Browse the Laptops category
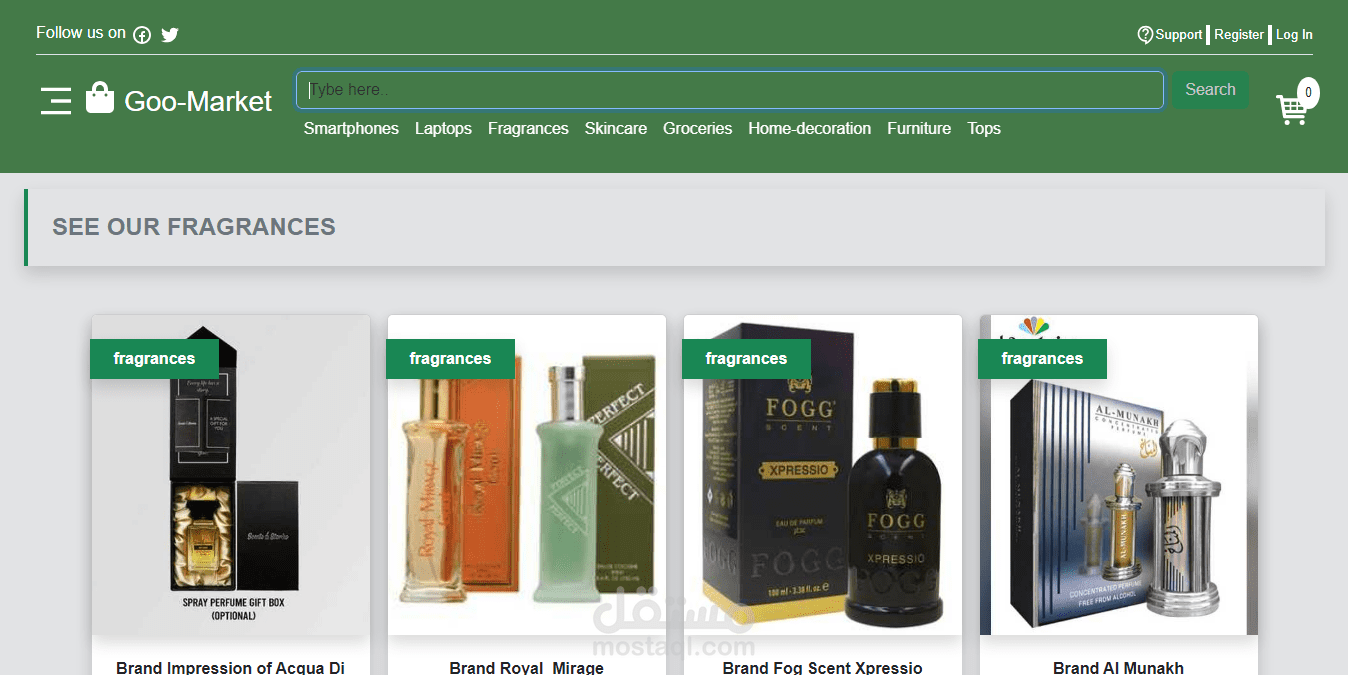Image resolution: width=1348 pixels, height=675 pixels. click(443, 128)
